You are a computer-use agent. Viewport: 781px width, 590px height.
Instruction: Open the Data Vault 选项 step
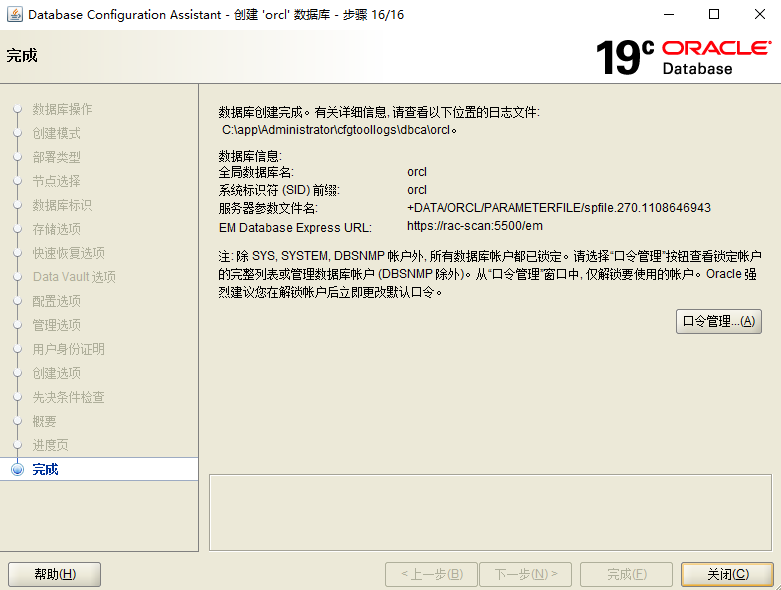tap(74, 277)
